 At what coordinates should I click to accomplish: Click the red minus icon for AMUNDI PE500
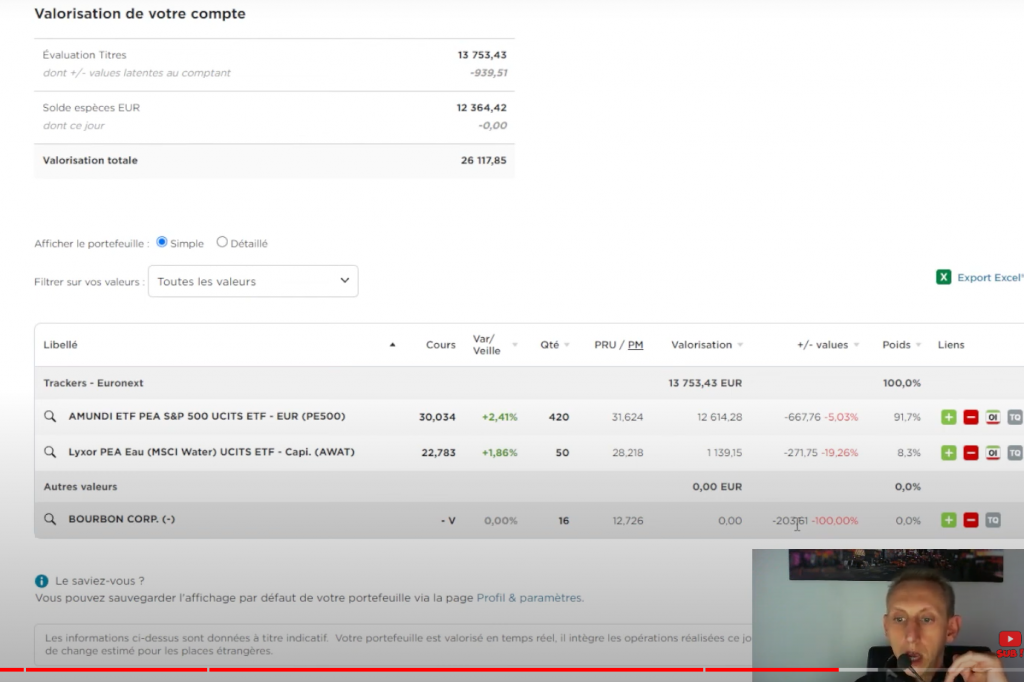click(x=970, y=417)
